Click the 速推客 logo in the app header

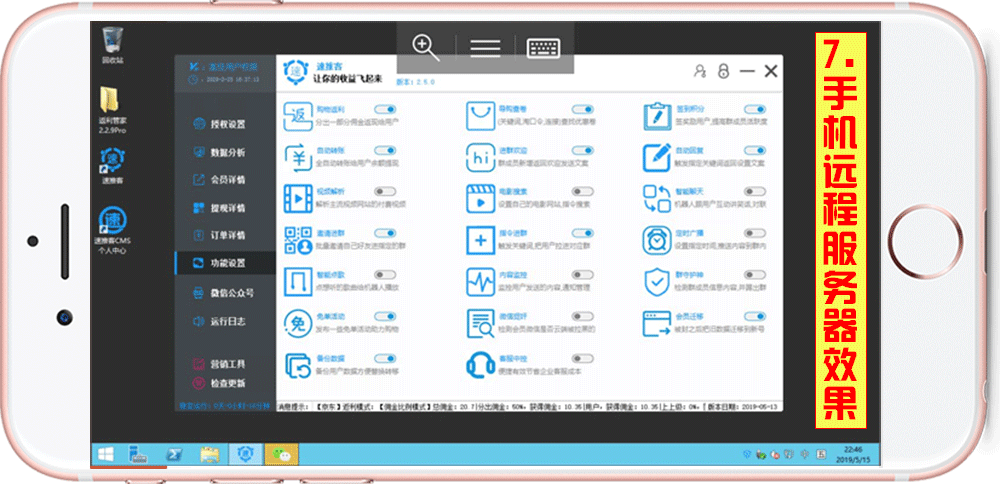pyautogui.click(x=296, y=72)
